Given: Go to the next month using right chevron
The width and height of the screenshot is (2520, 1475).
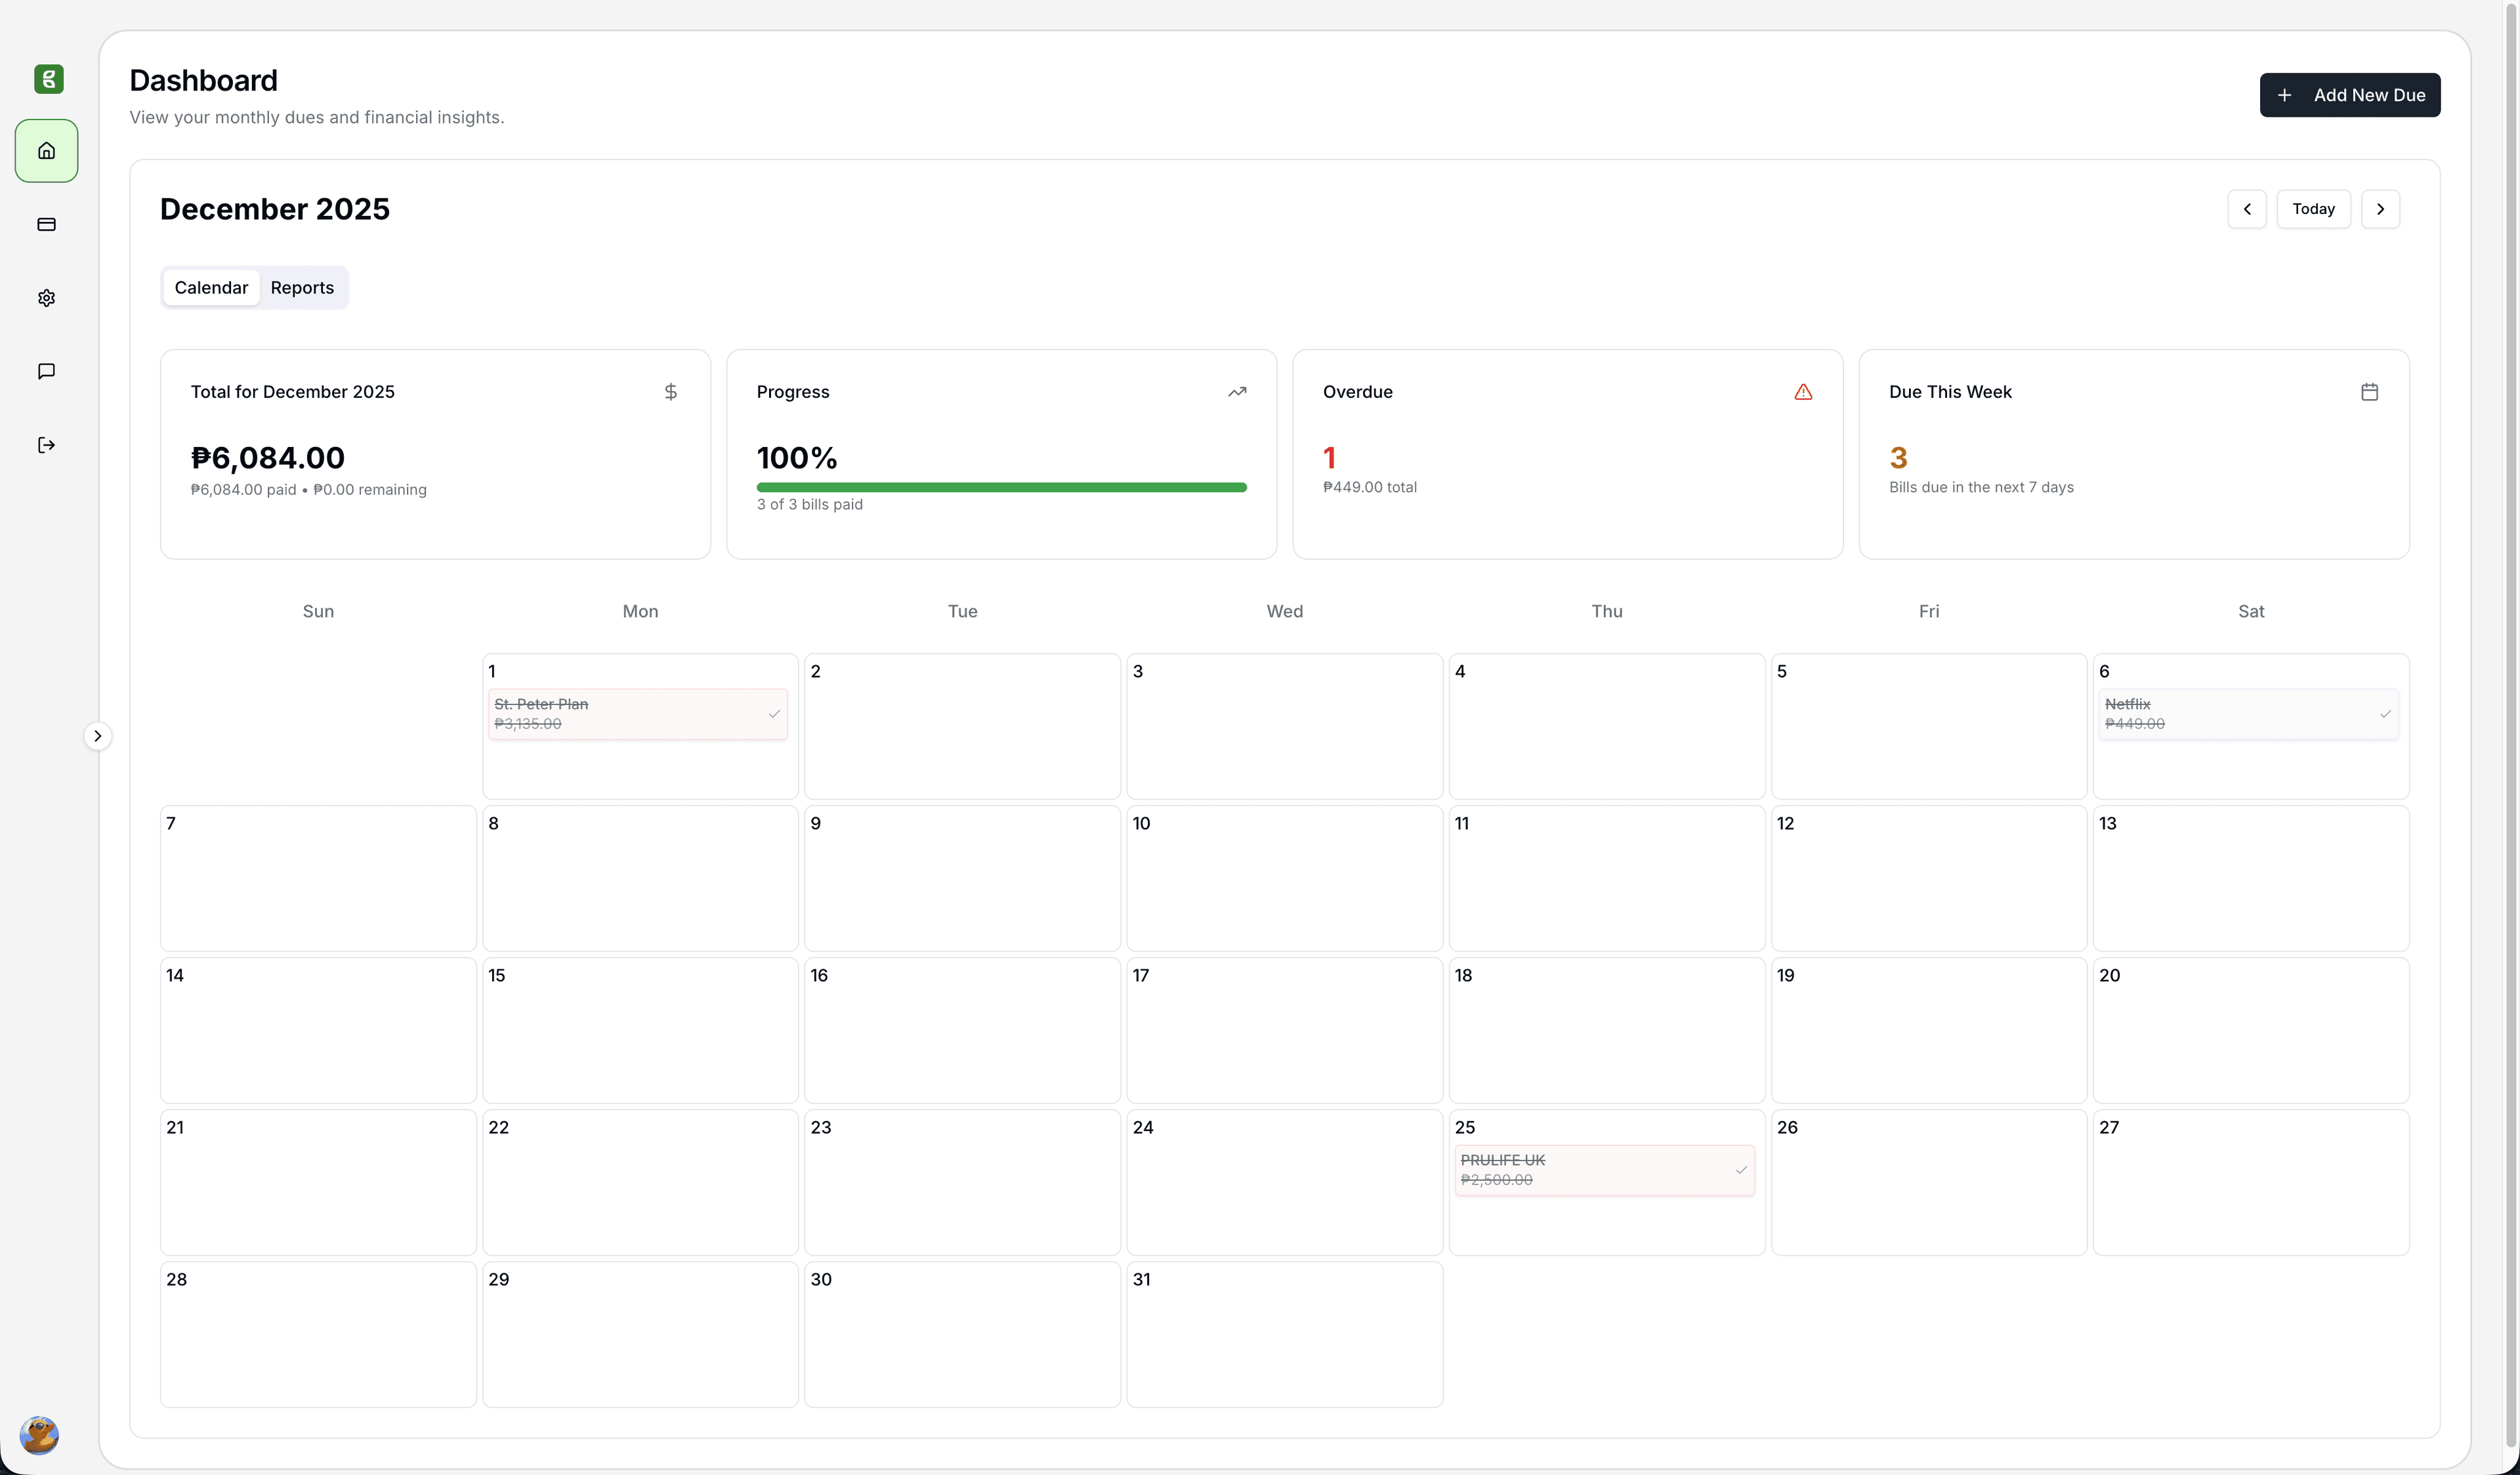Looking at the screenshot, I should (2380, 209).
